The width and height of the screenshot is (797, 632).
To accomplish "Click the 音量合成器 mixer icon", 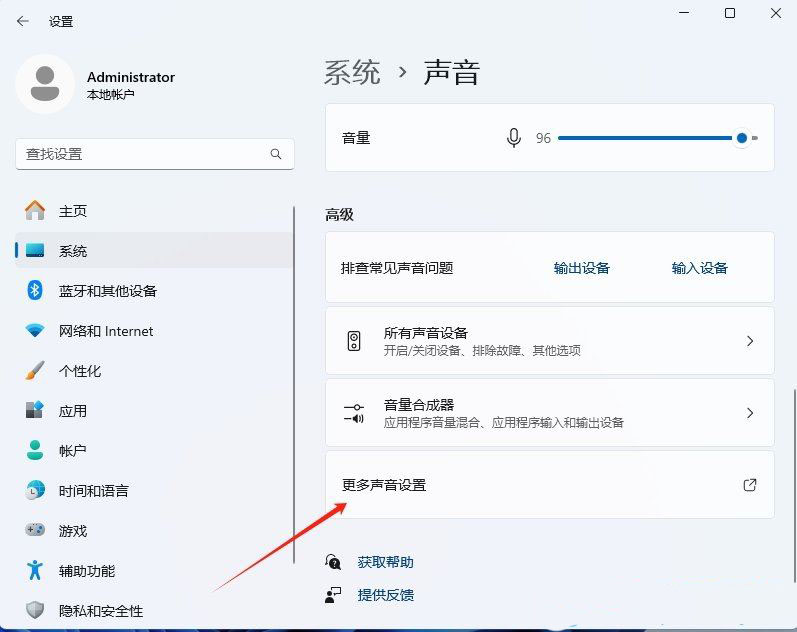I will [x=354, y=413].
